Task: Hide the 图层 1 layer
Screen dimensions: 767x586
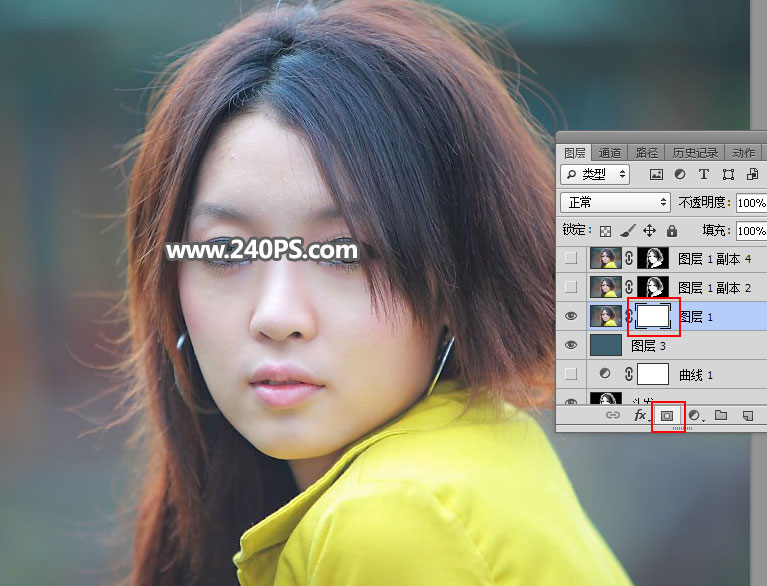Action: pyautogui.click(x=572, y=316)
